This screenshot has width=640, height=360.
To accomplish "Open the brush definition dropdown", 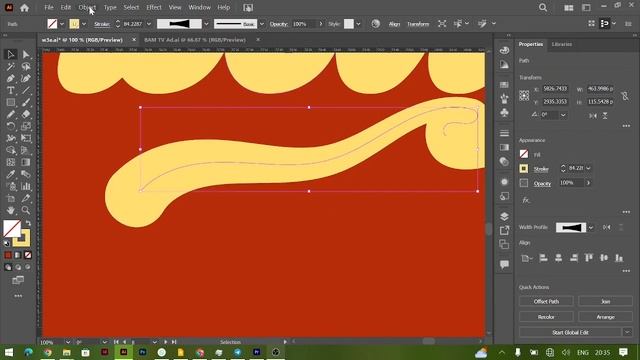I will coord(262,24).
